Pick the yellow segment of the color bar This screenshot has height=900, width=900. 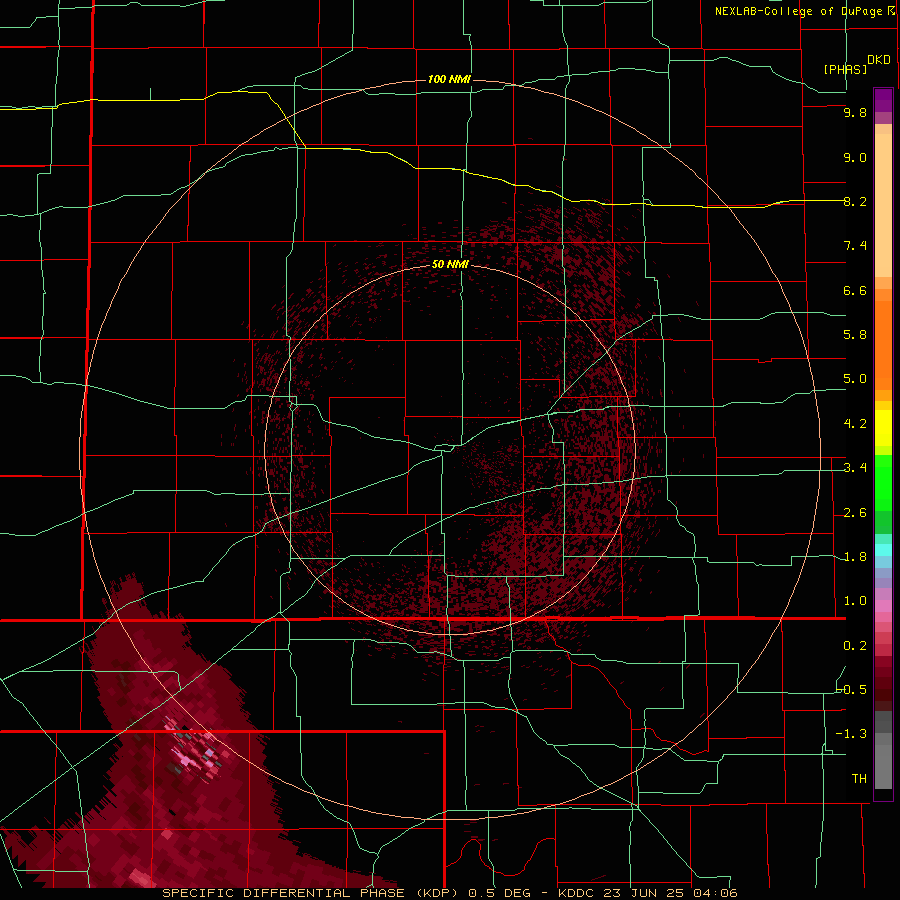coord(883,428)
